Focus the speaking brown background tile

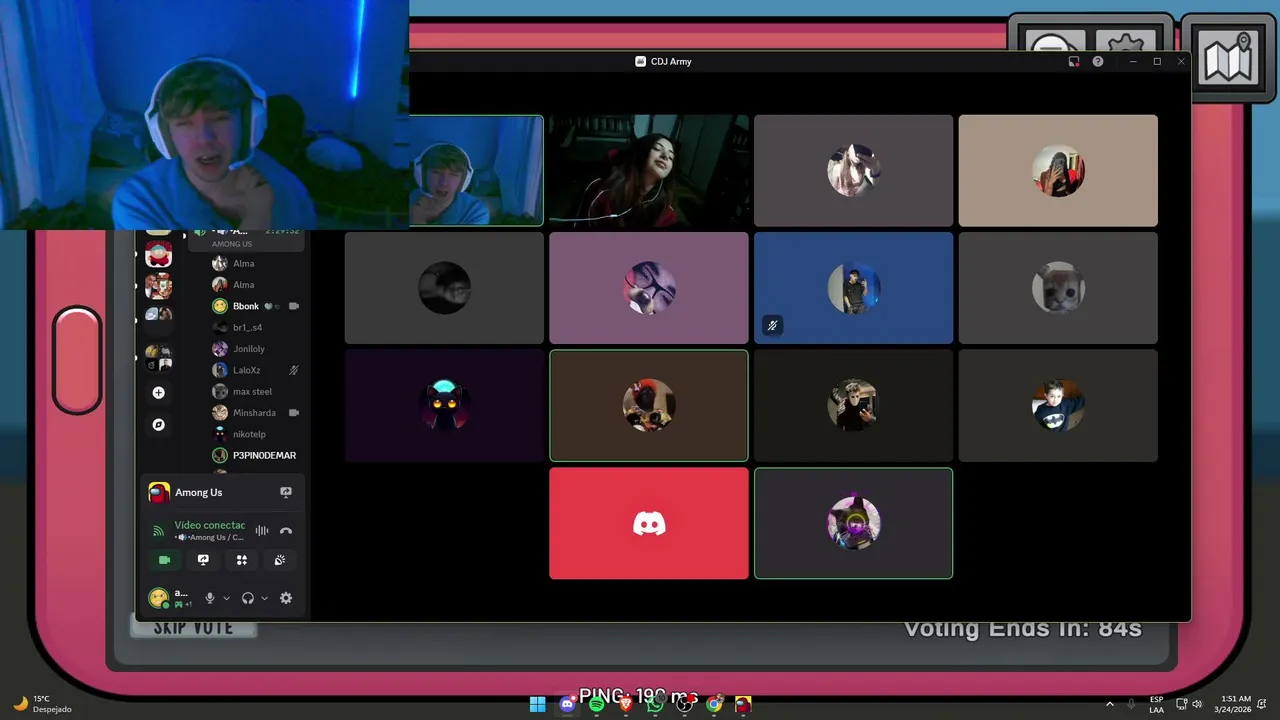click(x=648, y=405)
